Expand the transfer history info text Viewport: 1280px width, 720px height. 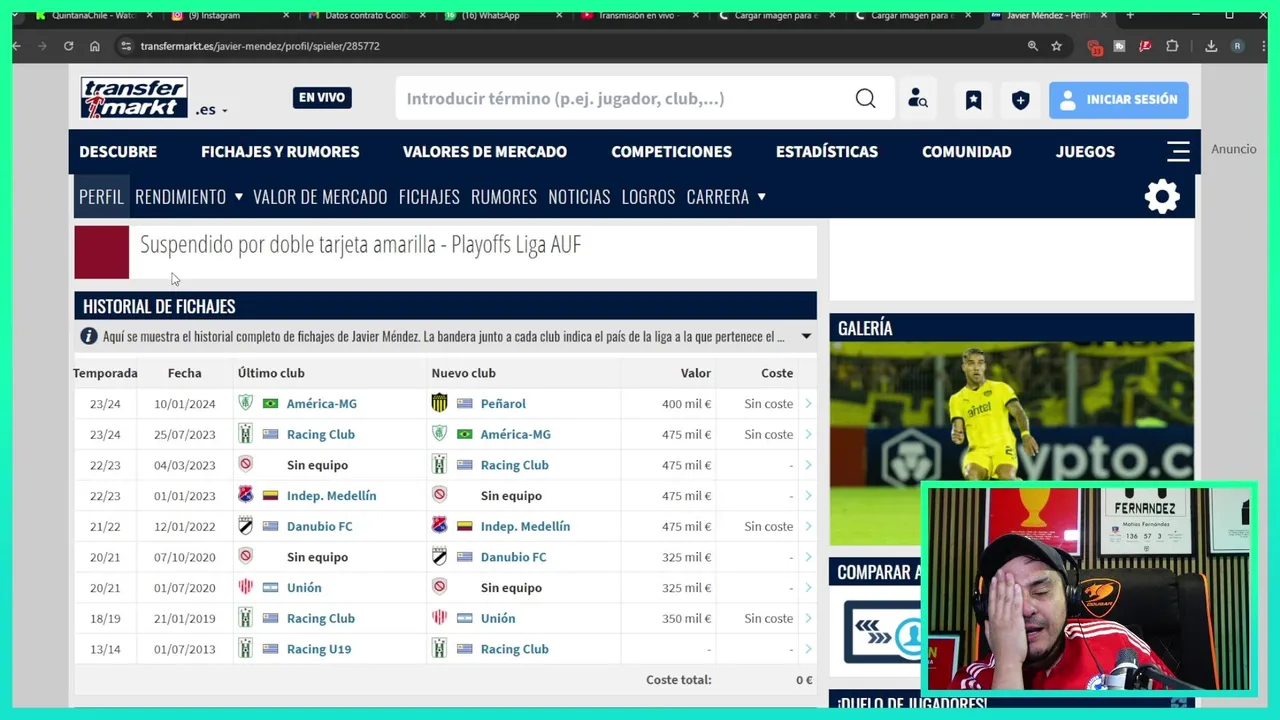tap(806, 336)
